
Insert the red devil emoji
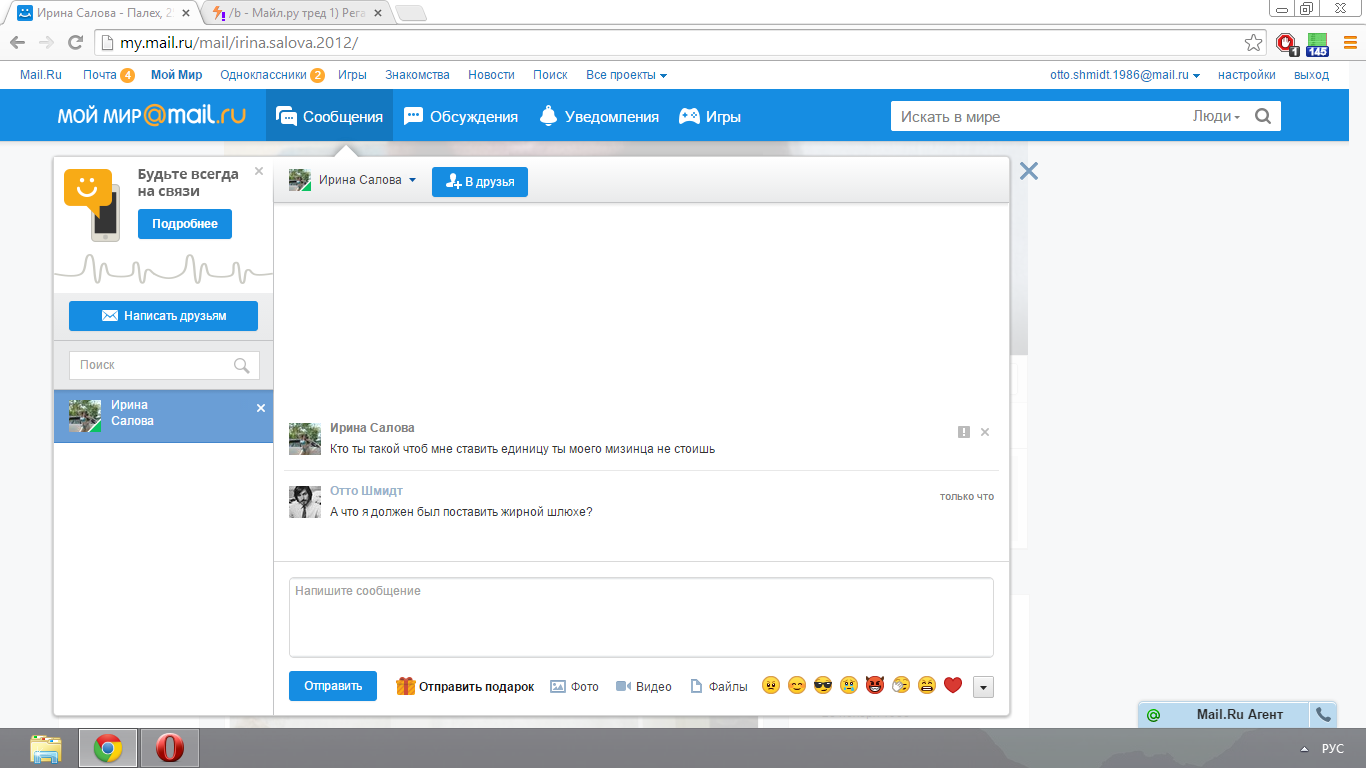point(875,686)
